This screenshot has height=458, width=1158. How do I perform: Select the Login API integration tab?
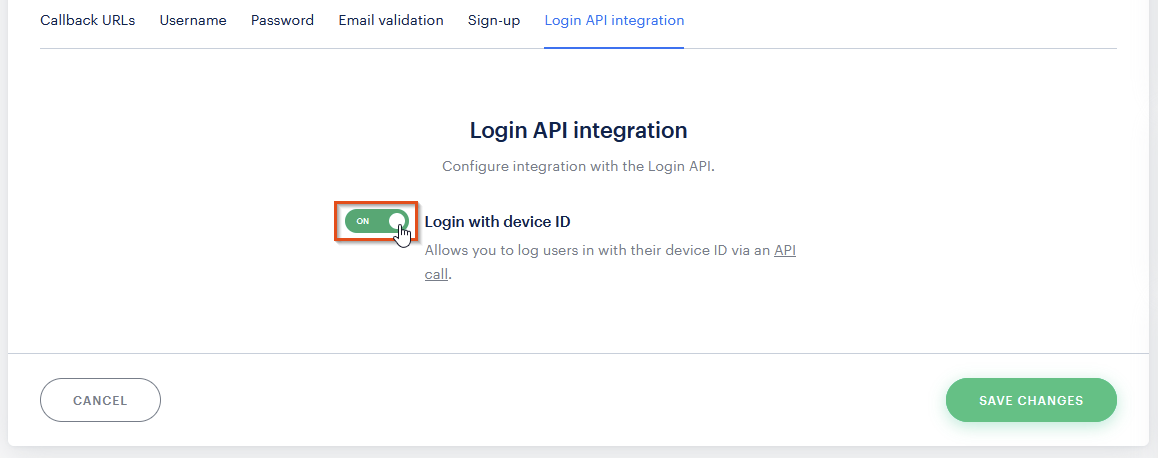click(x=614, y=21)
